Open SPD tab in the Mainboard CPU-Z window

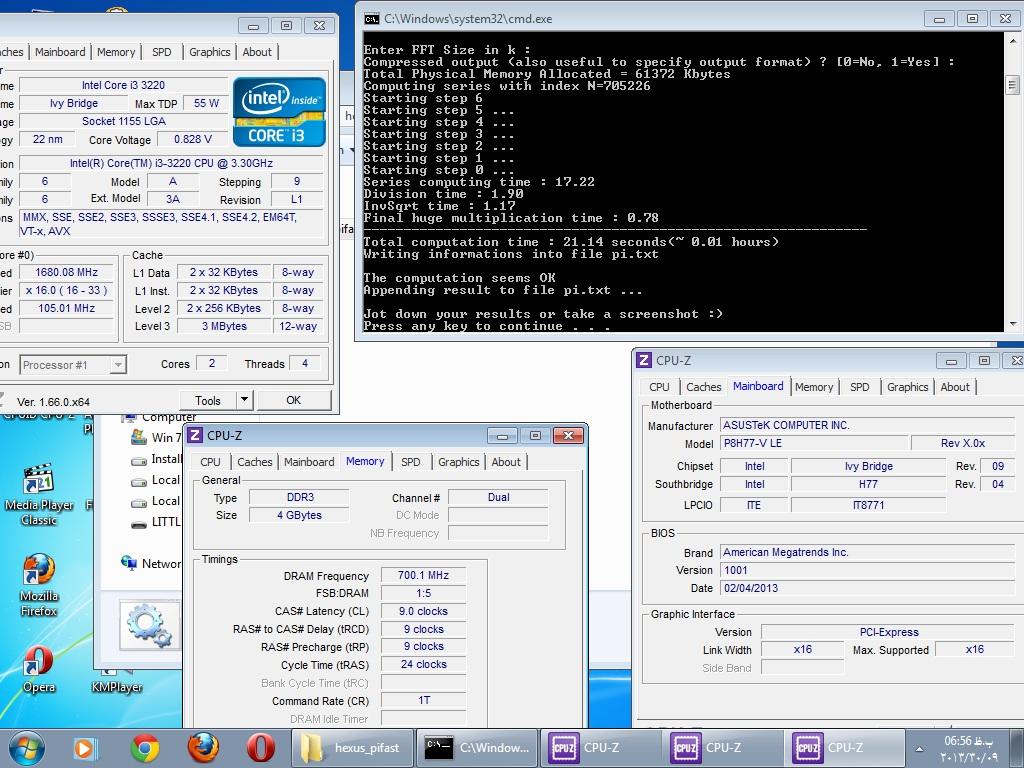859,387
